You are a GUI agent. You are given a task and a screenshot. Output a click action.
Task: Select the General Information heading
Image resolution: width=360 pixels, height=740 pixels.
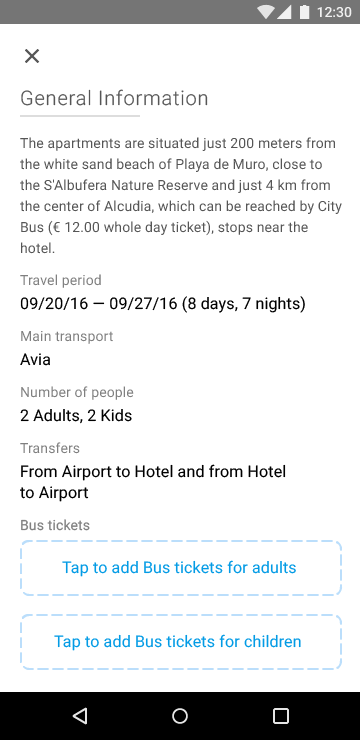(114, 98)
